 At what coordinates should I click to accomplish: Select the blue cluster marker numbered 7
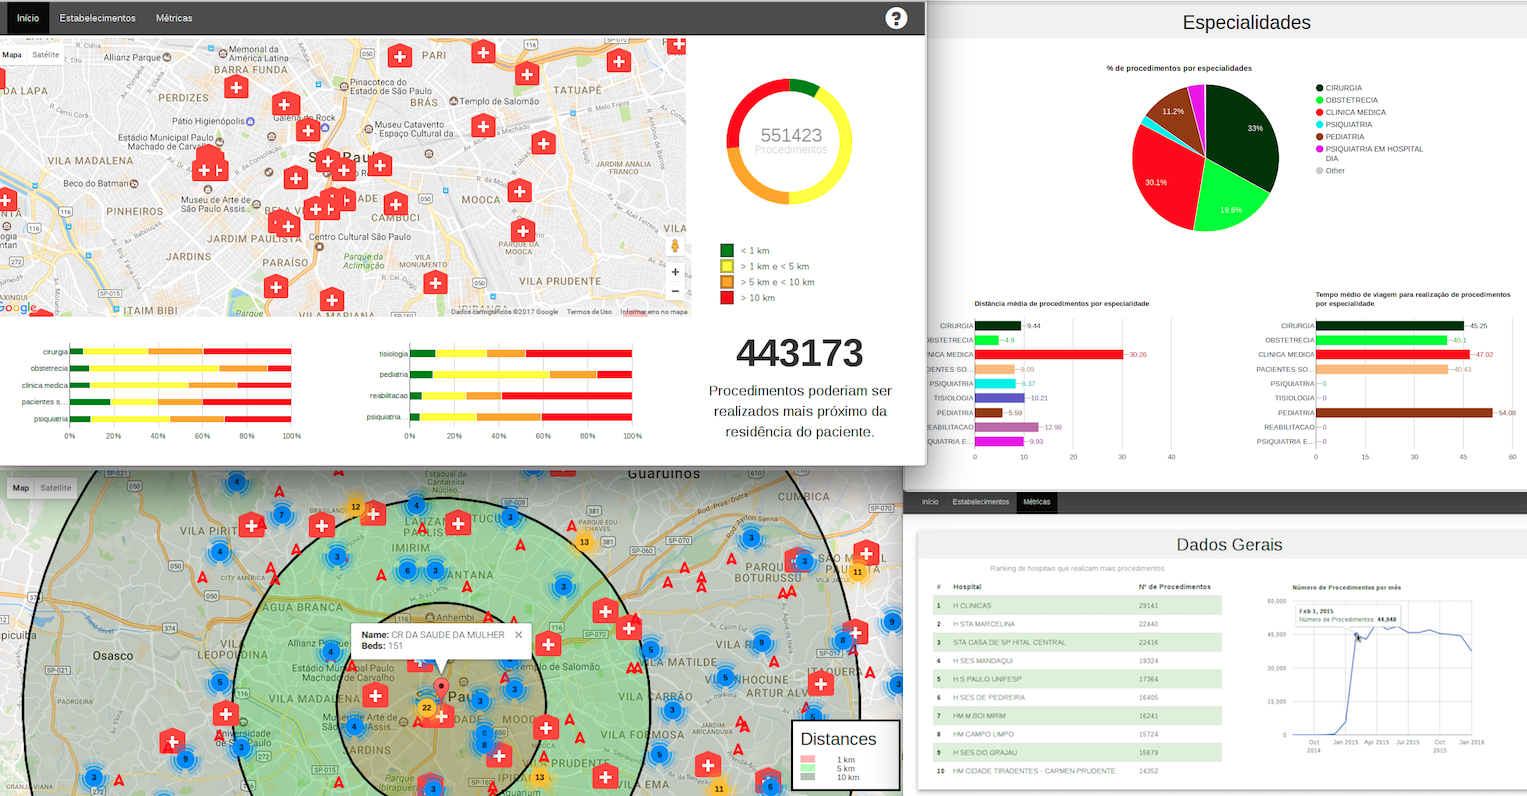(281, 515)
